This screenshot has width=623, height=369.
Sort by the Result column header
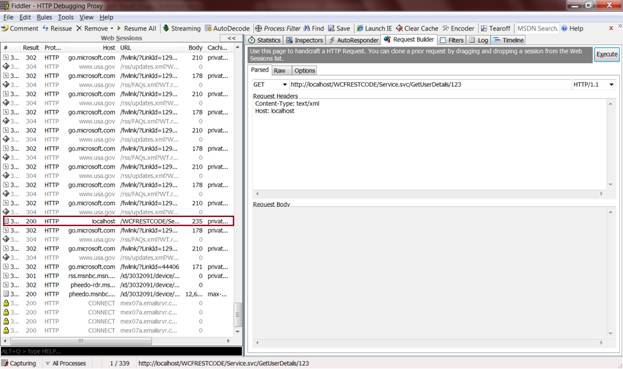31,48
